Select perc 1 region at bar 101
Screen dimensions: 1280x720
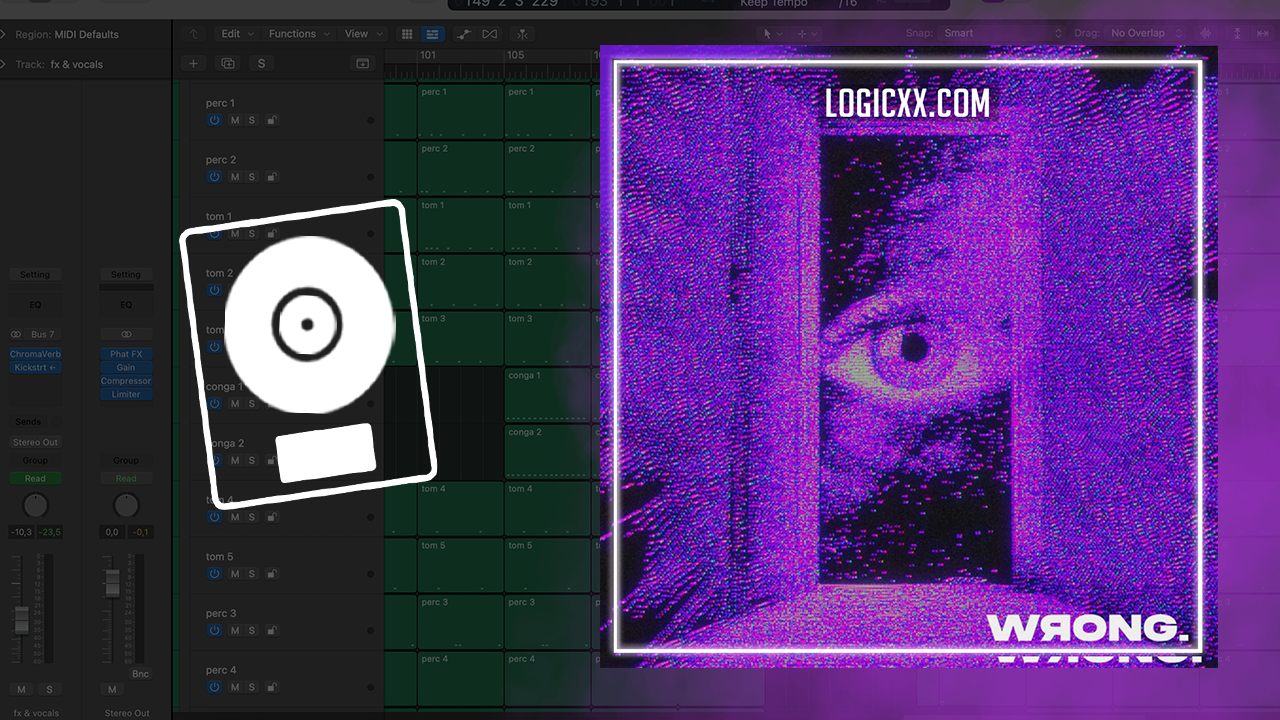pos(461,111)
